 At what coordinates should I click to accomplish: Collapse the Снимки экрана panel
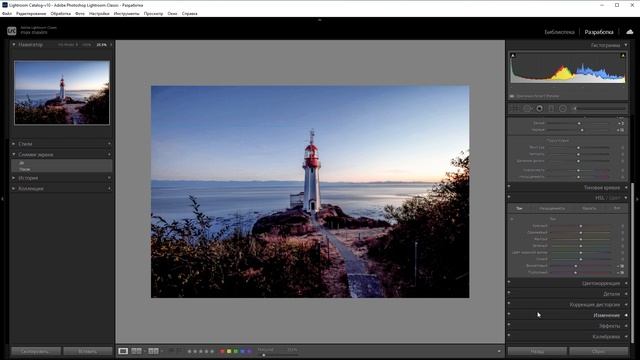13,155
